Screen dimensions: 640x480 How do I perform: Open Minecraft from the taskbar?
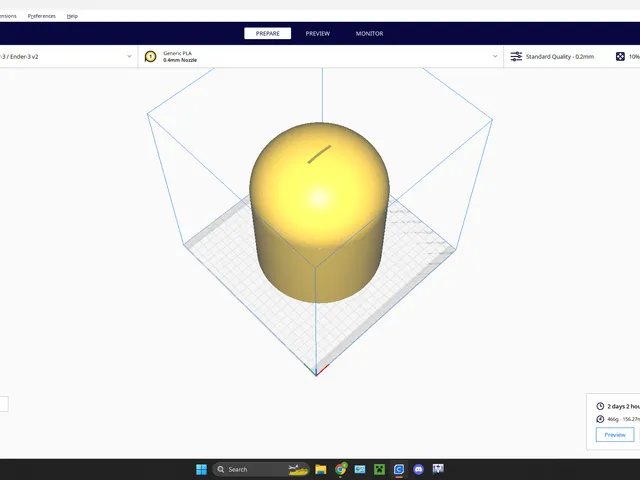(x=380, y=469)
